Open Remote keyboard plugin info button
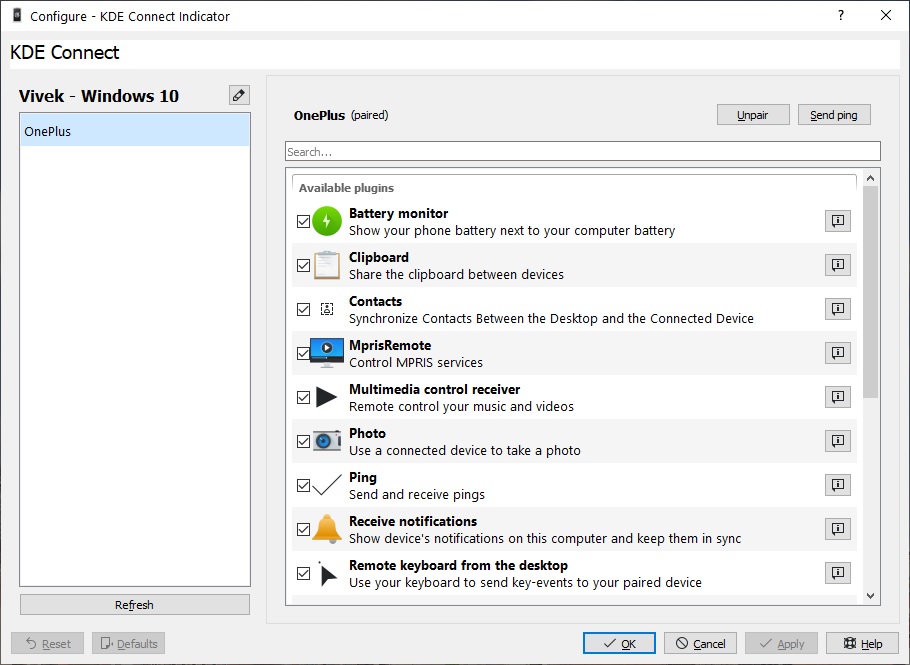 tap(837, 573)
